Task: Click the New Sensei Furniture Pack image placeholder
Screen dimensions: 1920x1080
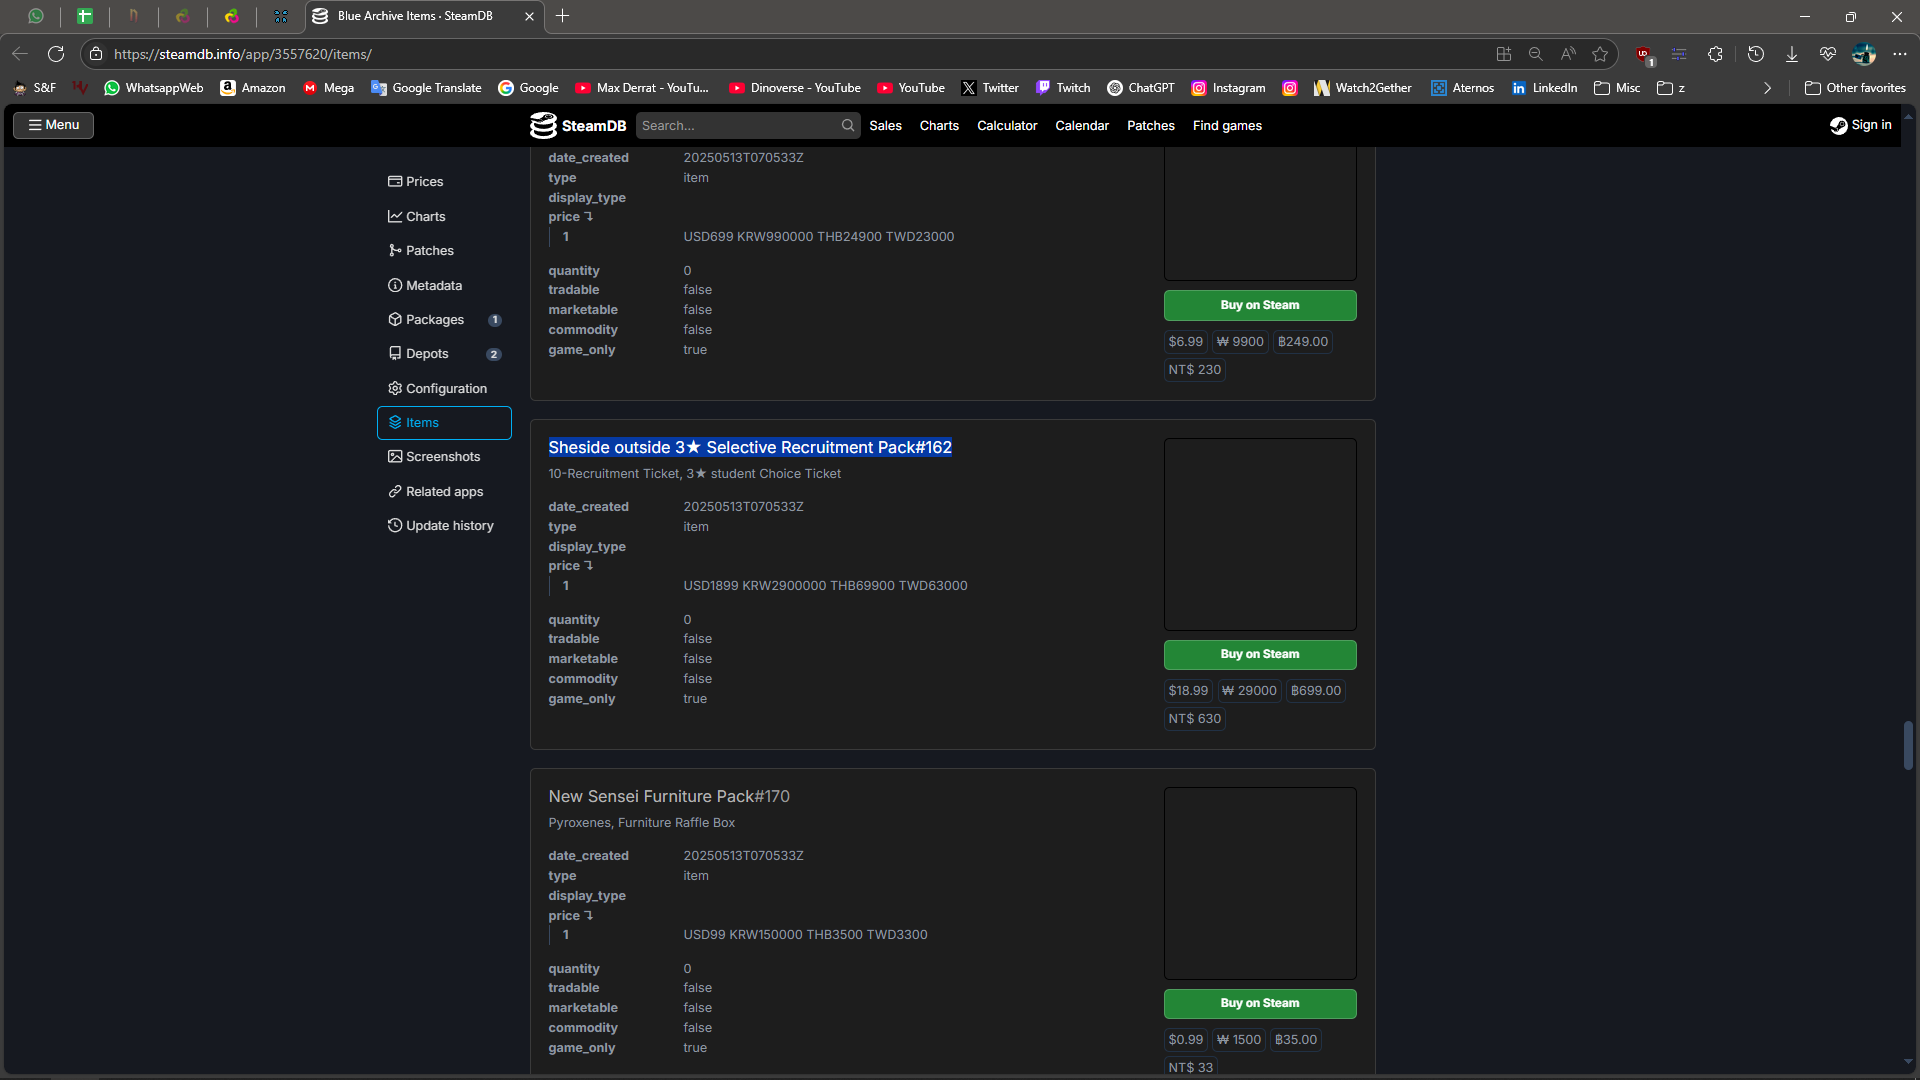Action: [1260, 883]
